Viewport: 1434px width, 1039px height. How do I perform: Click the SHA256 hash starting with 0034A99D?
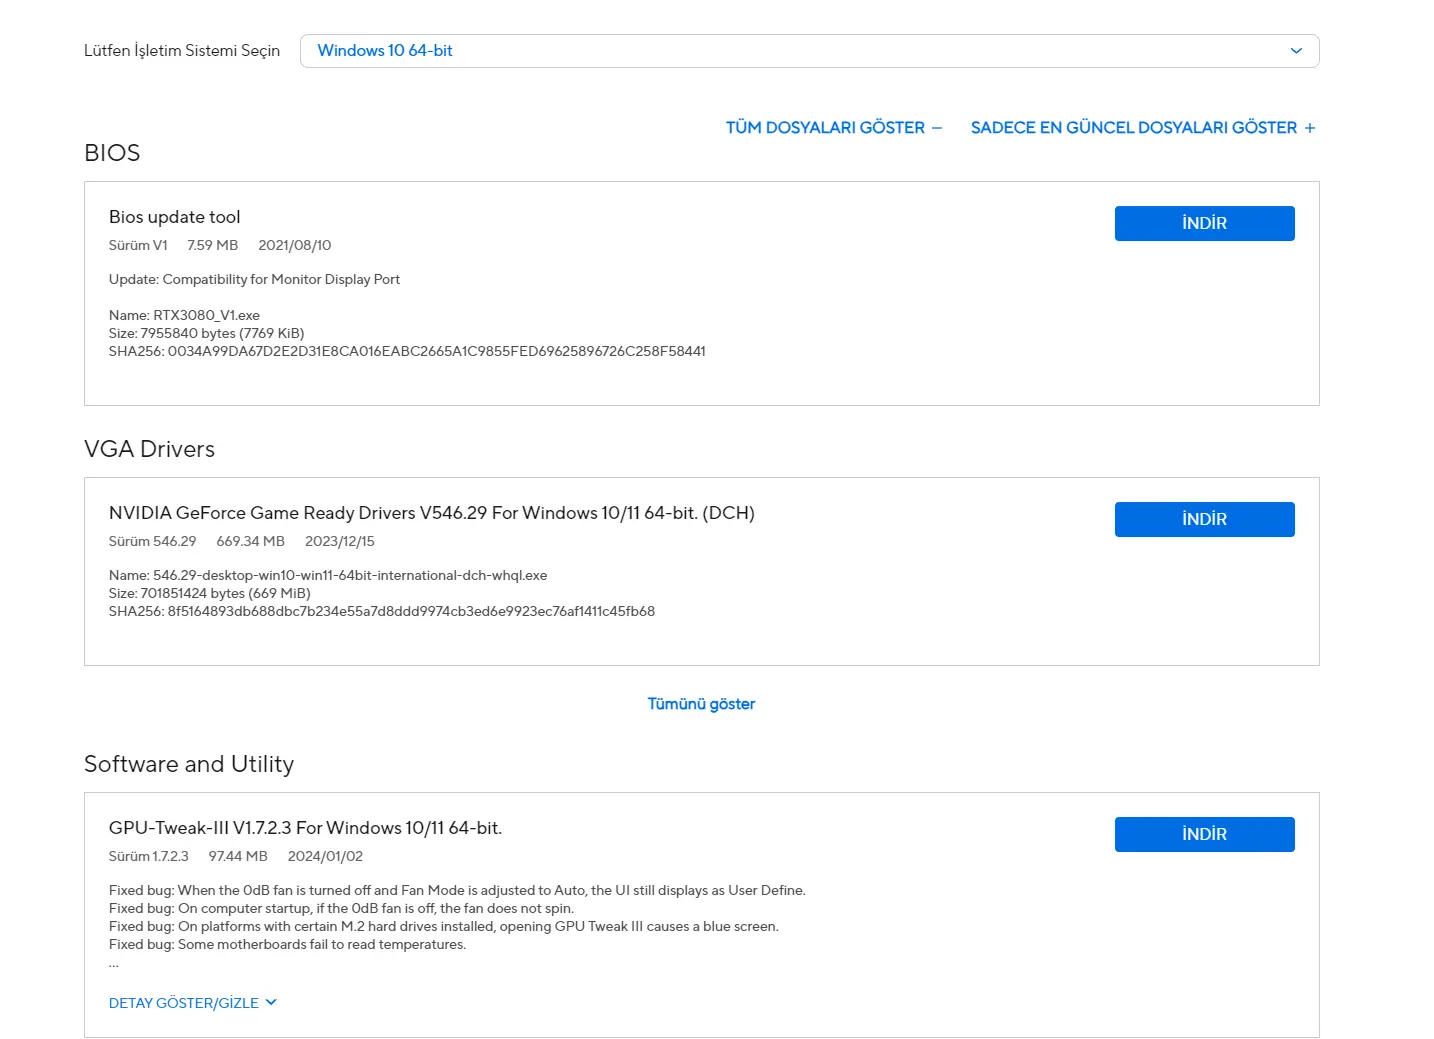(407, 351)
